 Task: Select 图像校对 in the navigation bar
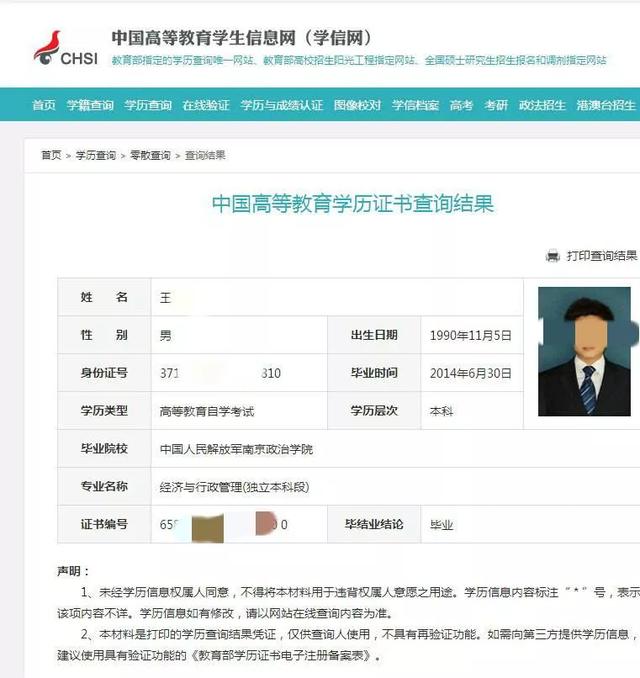[x=357, y=105]
